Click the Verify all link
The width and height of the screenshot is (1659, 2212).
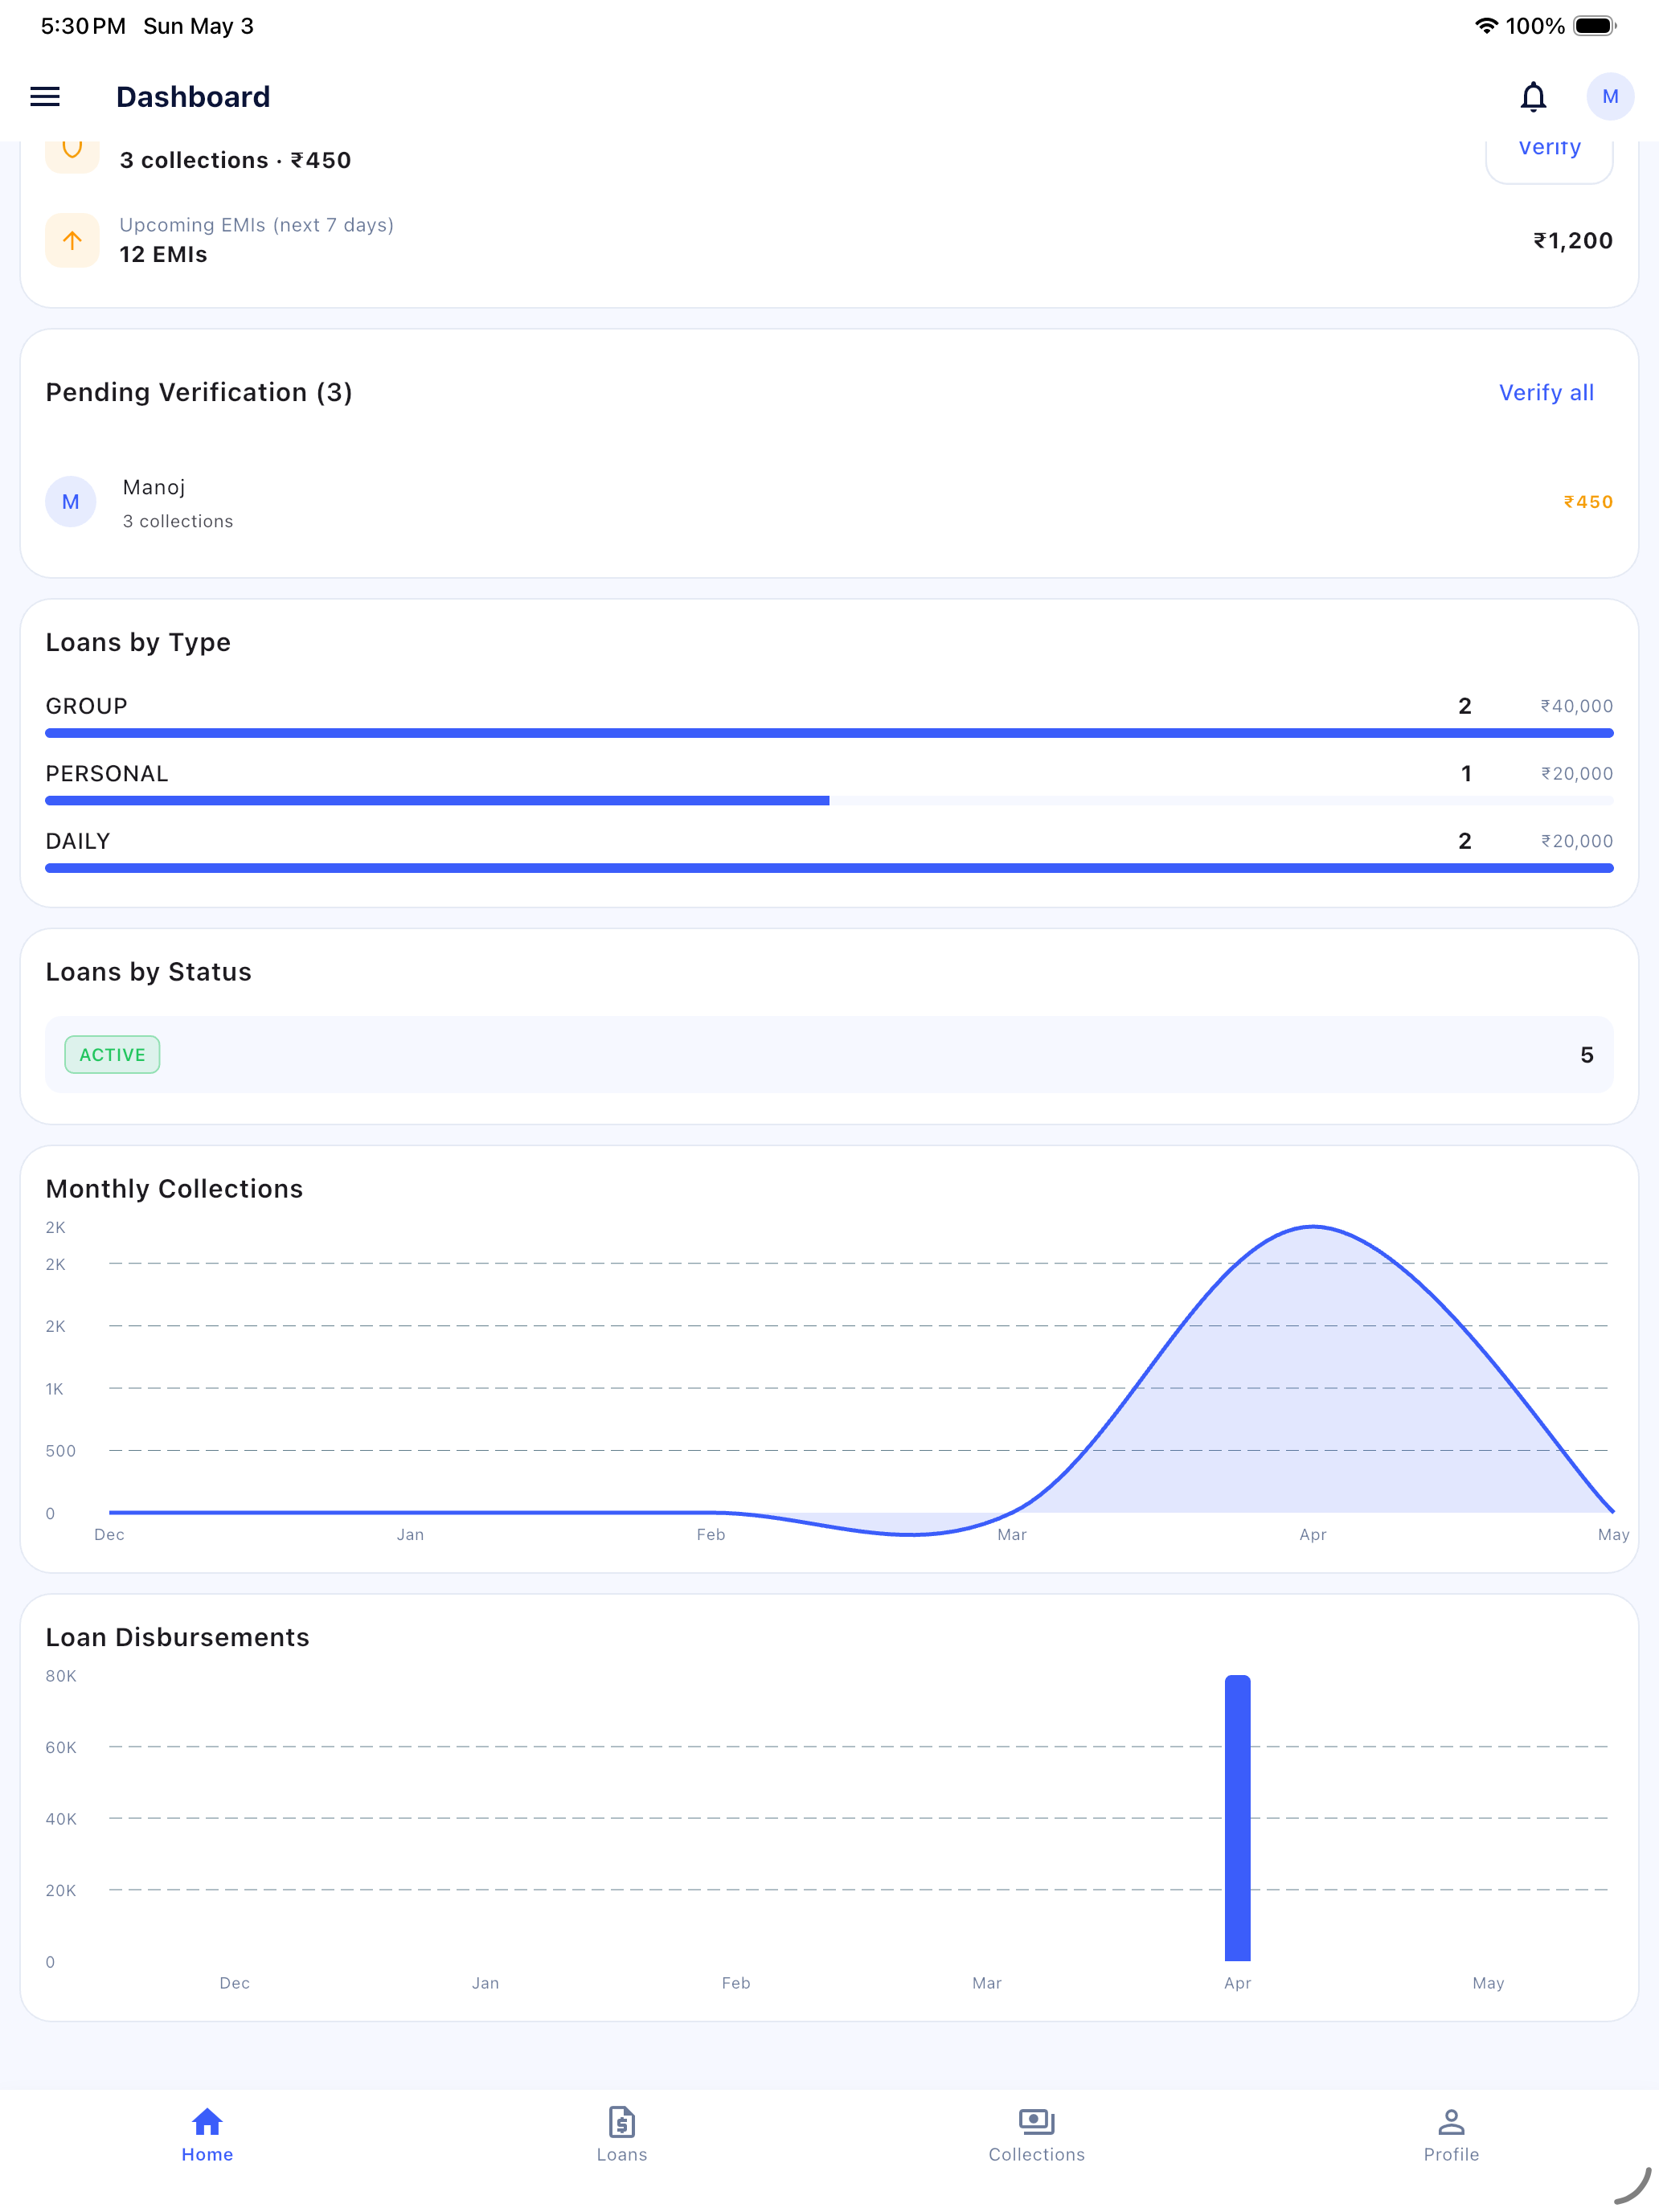tap(1546, 393)
